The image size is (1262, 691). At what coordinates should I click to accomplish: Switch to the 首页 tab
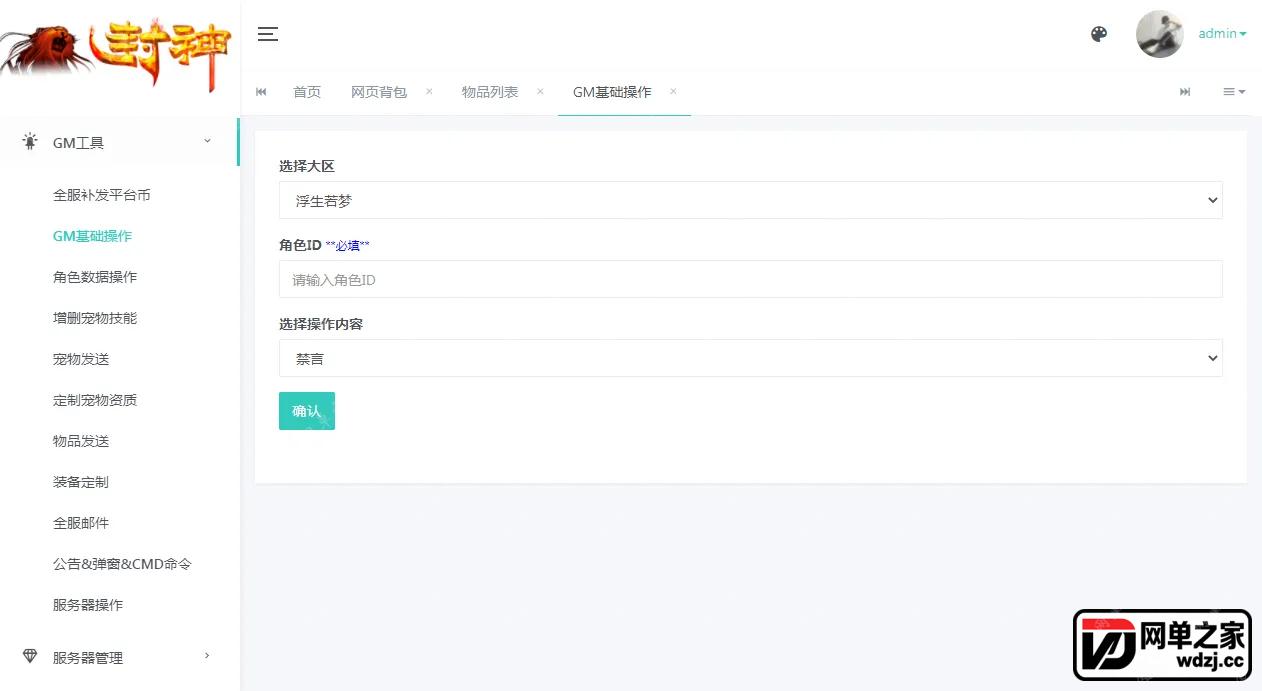tap(307, 92)
